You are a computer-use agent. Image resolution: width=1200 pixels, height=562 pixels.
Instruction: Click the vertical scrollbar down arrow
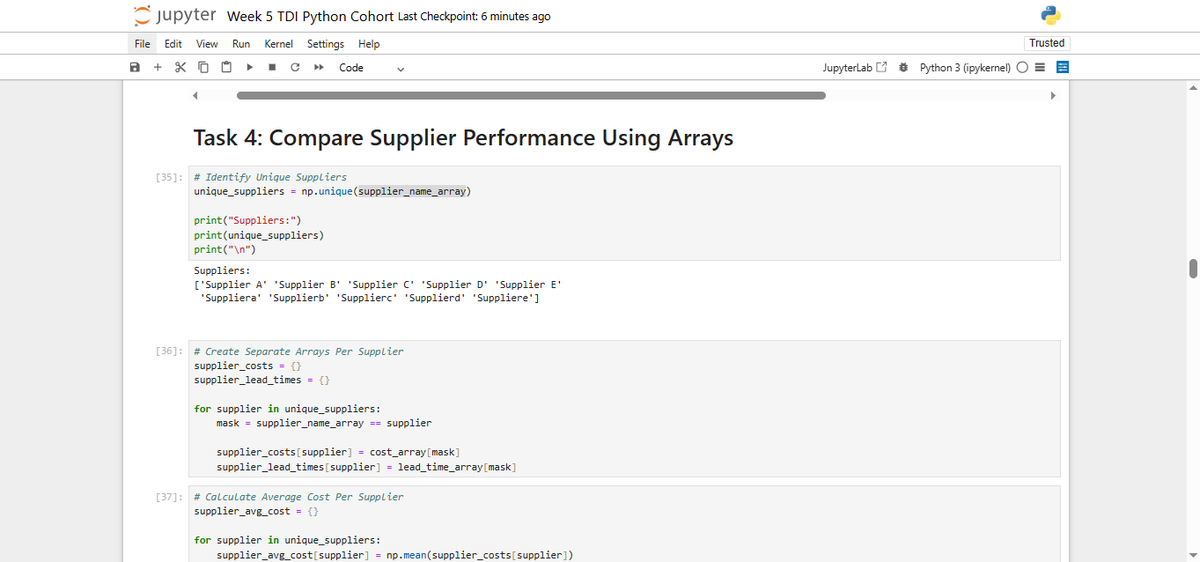1192,556
